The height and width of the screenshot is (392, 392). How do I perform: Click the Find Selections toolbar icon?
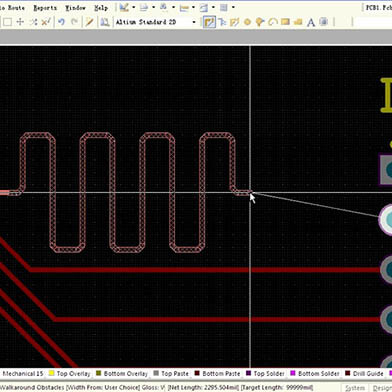[164, 7]
